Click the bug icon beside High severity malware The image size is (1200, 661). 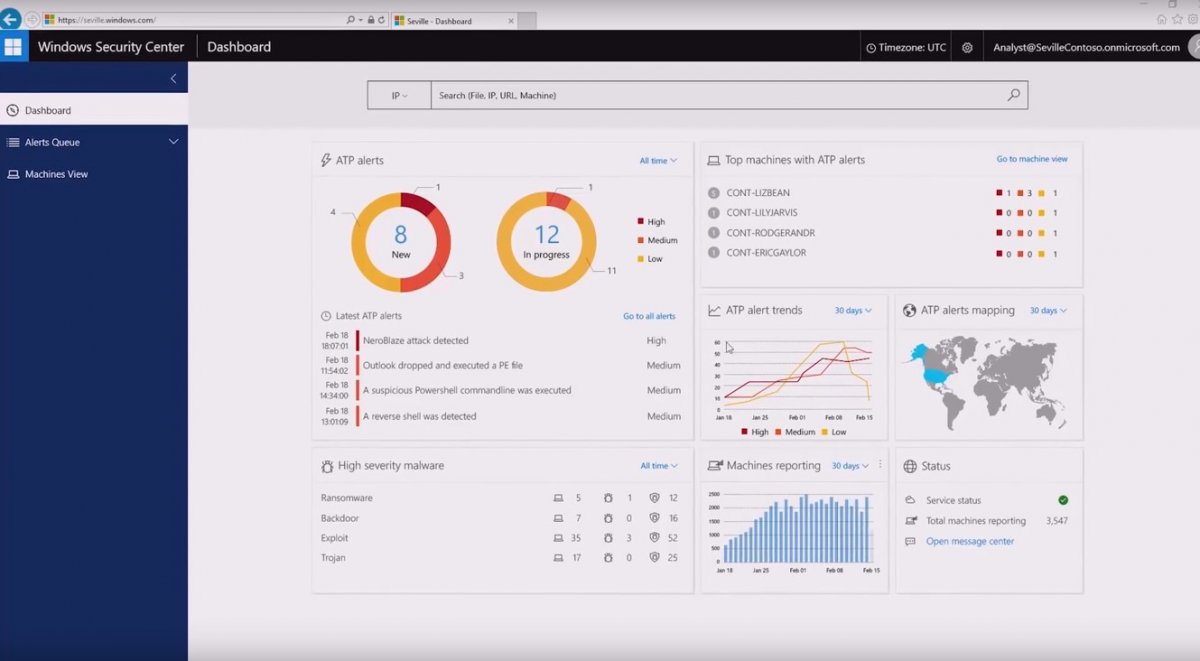(x=327, y=466)
